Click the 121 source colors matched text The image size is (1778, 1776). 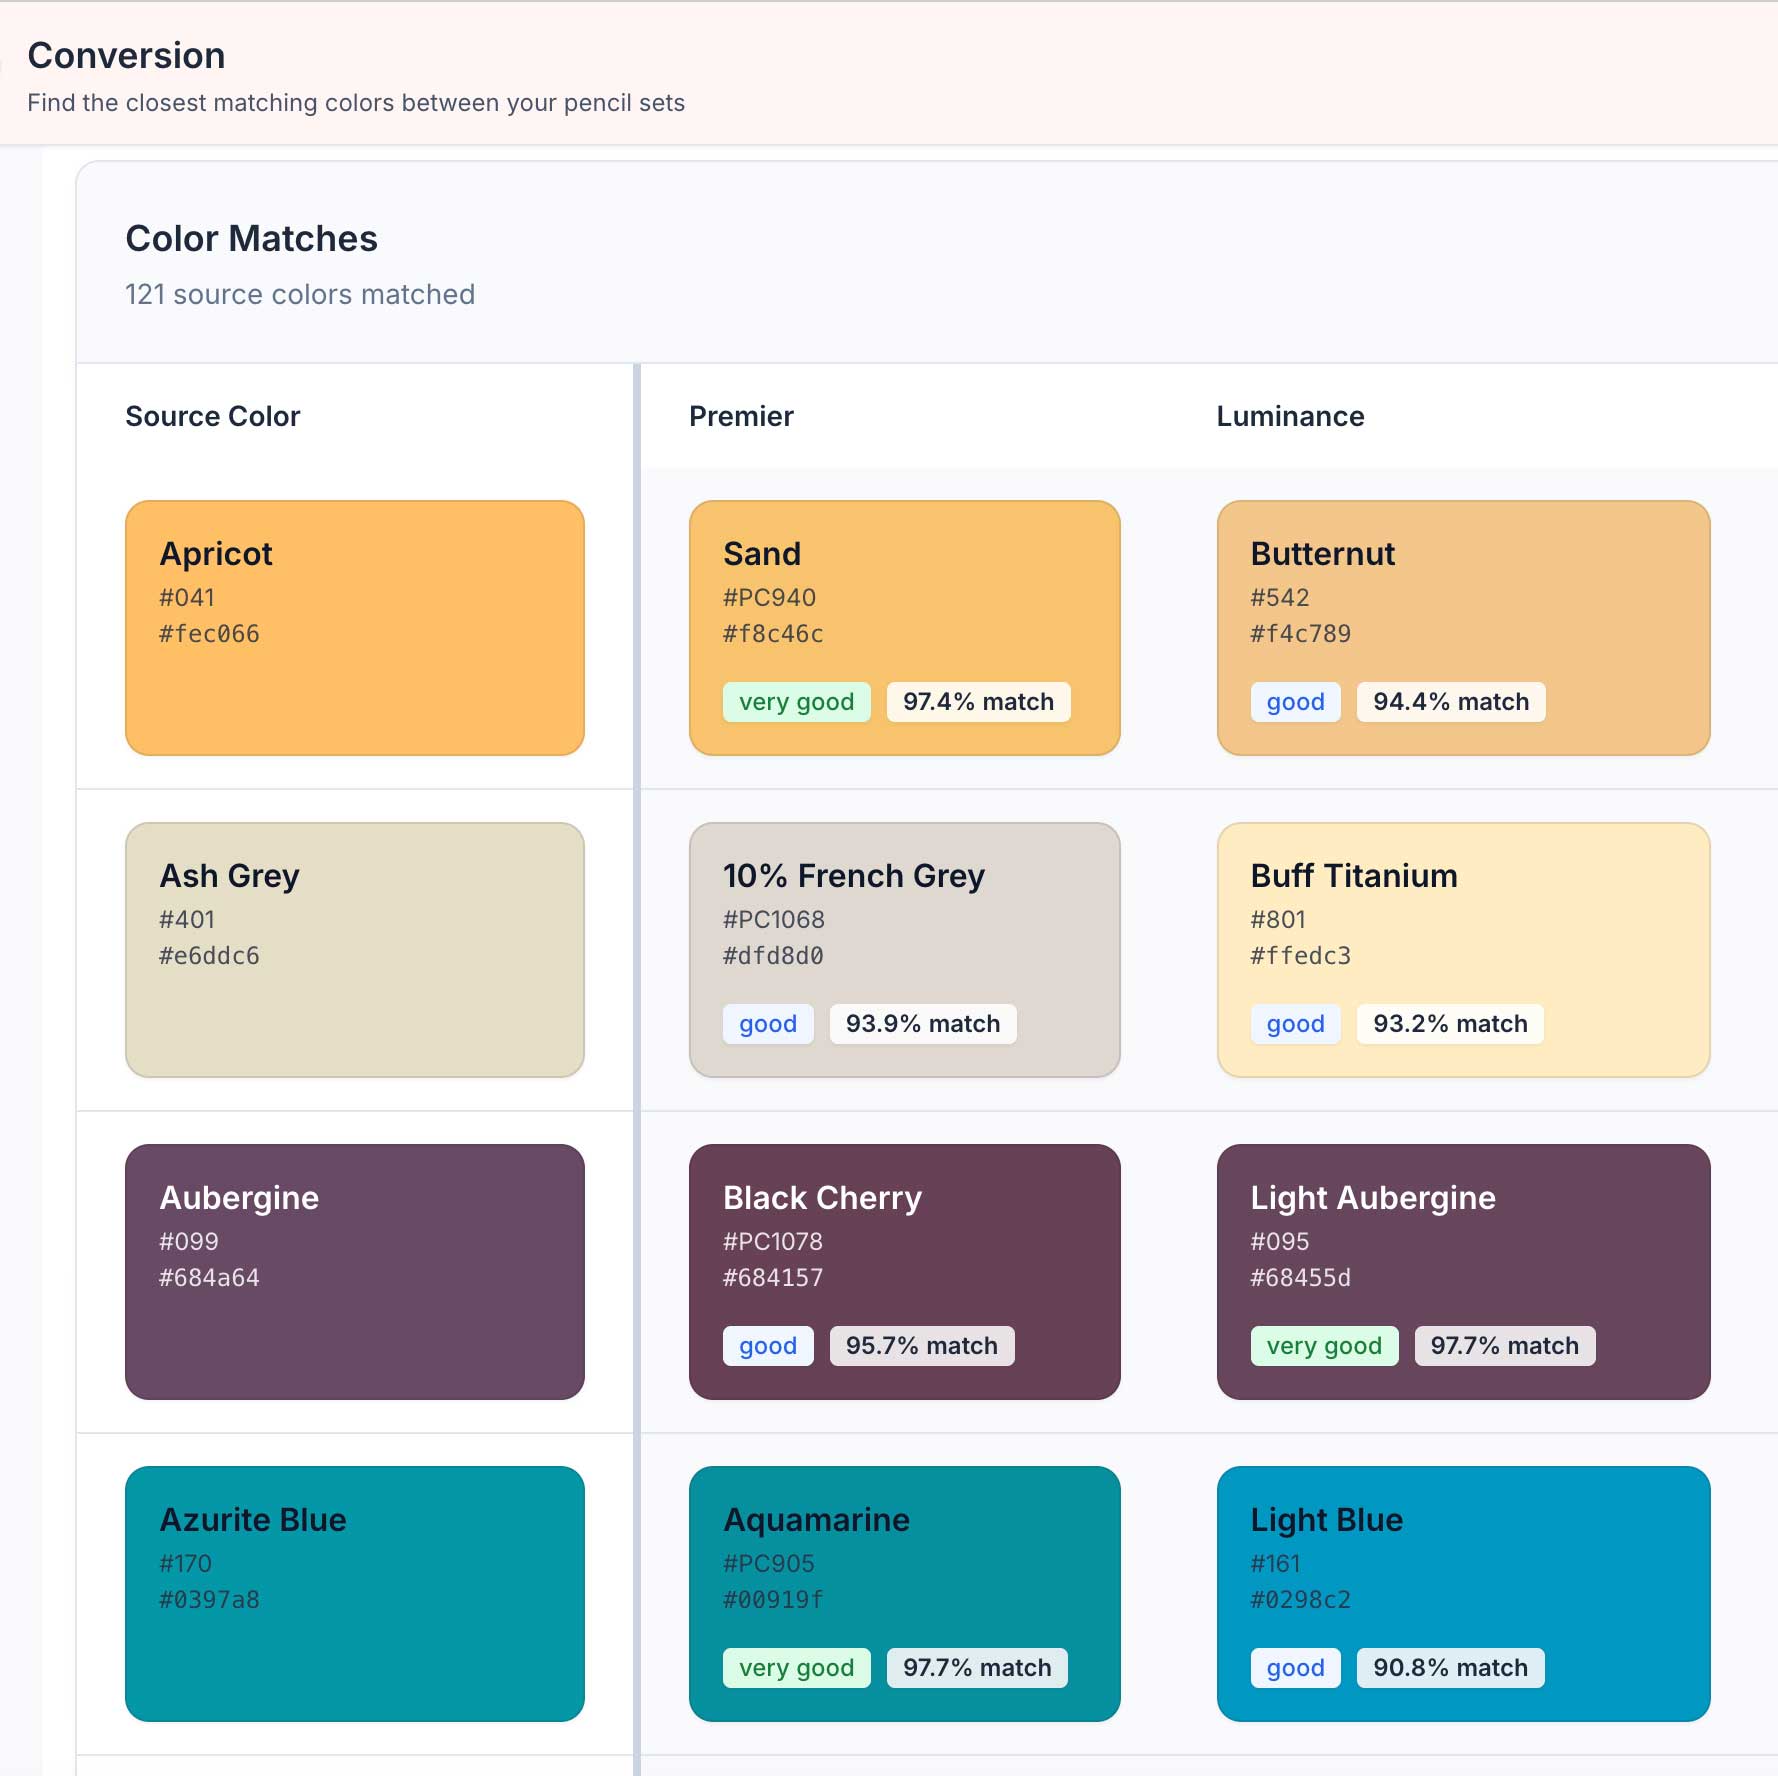click(300, 295)
